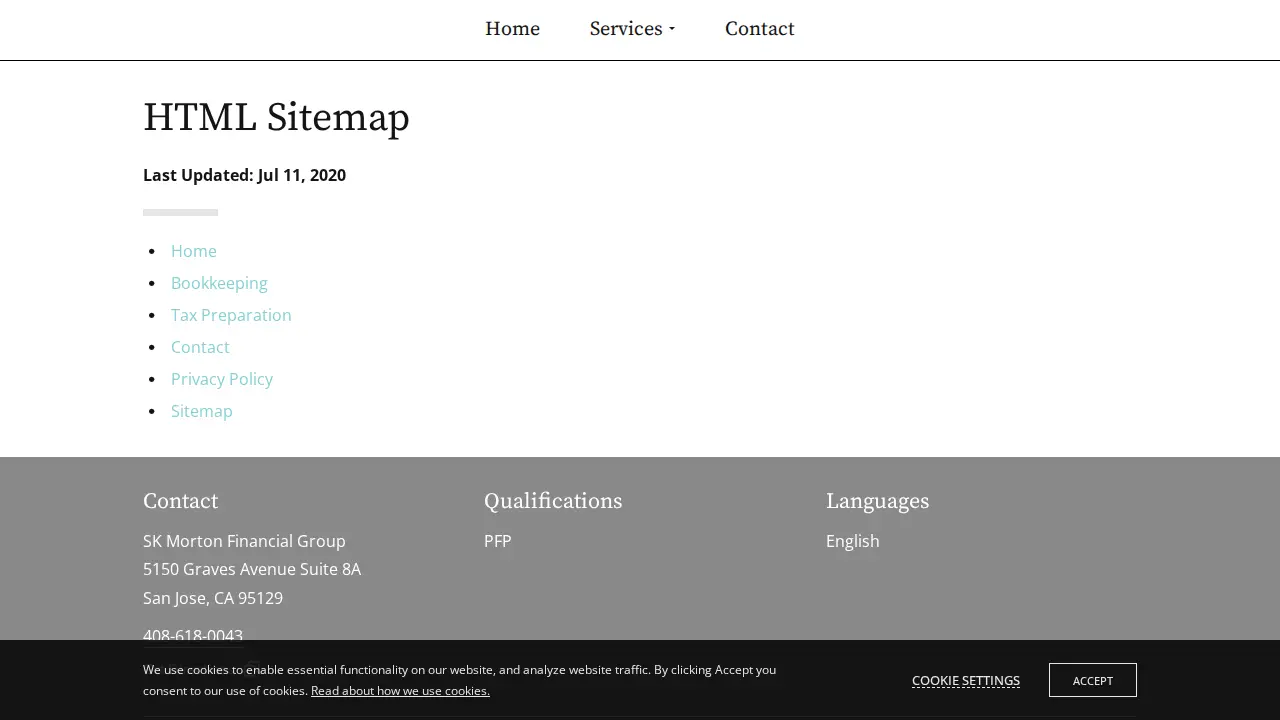The height and width of the screenshot is (720, 1280).
Task: Follow the Tax Preparation link
Action: 231,315
